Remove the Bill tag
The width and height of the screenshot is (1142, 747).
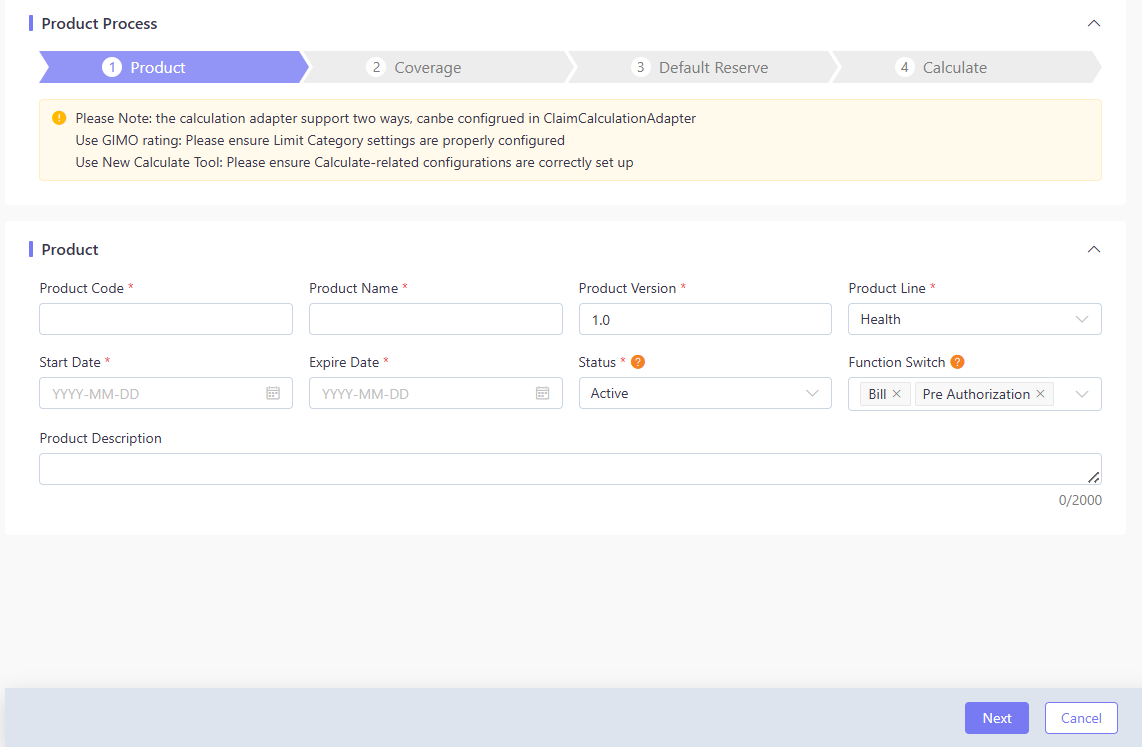897,394
